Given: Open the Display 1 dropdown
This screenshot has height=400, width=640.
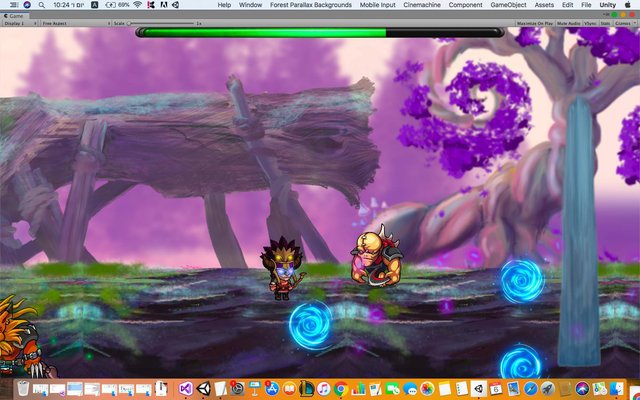Looking at the screenshot, I should coord(20,24).
